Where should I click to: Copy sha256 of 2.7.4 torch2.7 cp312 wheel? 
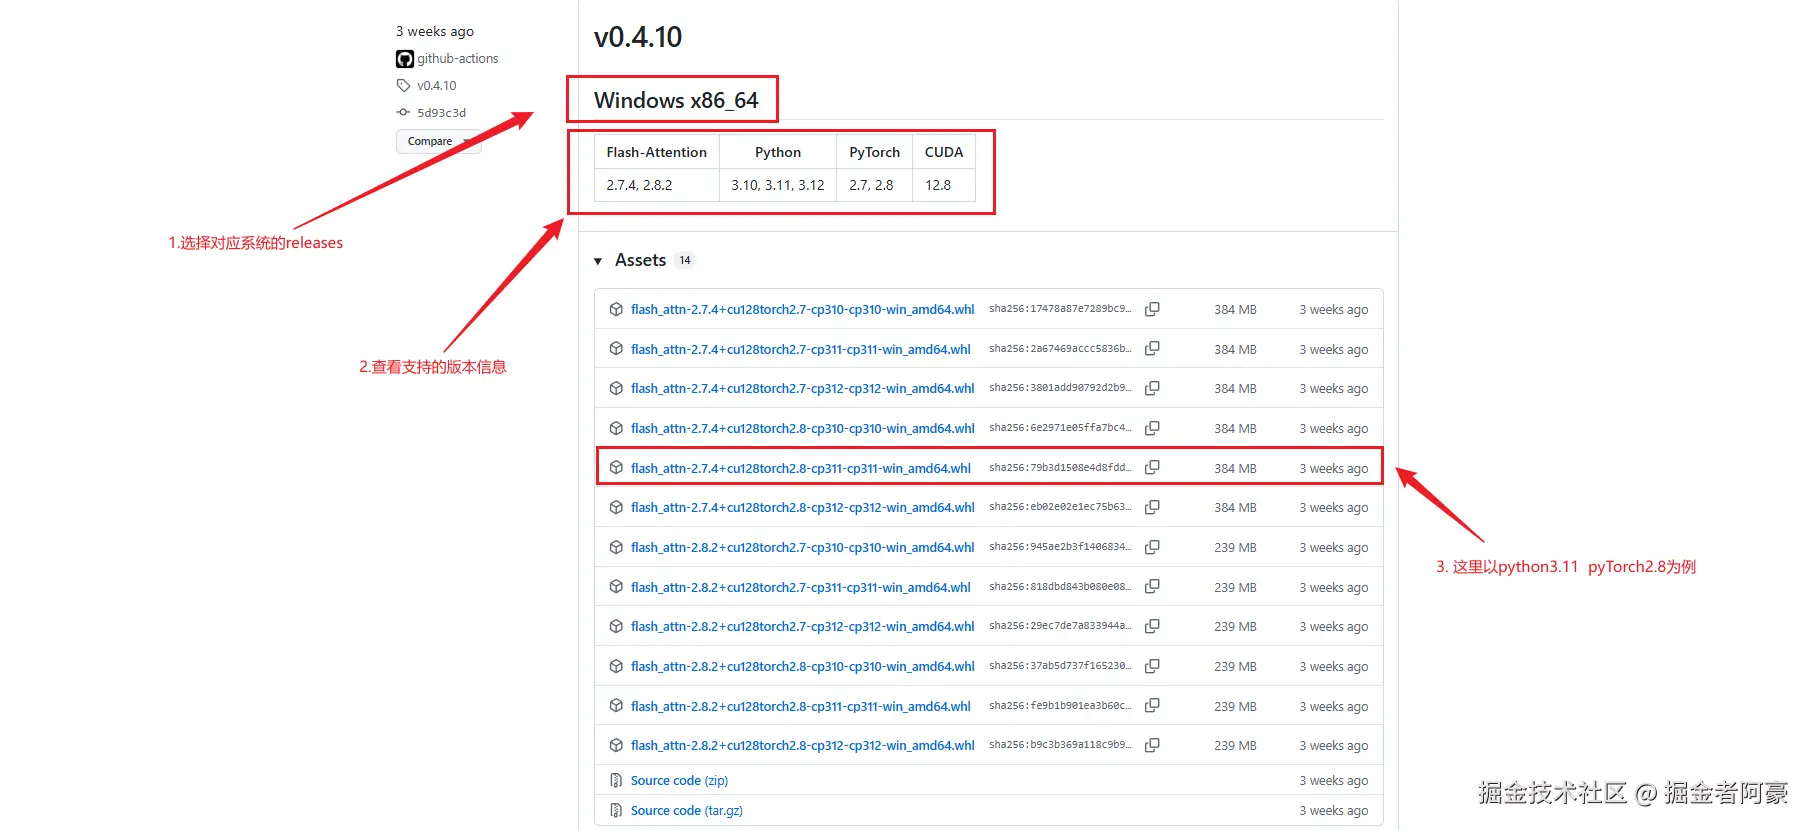pos(1152,388)
